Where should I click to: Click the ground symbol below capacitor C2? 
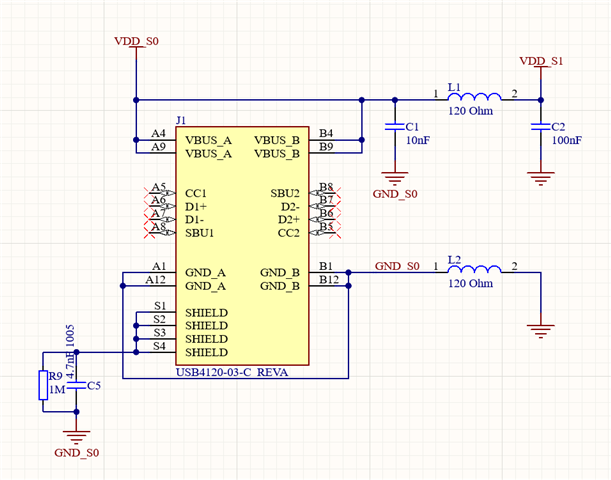pyautogui.click(x=540, y=178)
